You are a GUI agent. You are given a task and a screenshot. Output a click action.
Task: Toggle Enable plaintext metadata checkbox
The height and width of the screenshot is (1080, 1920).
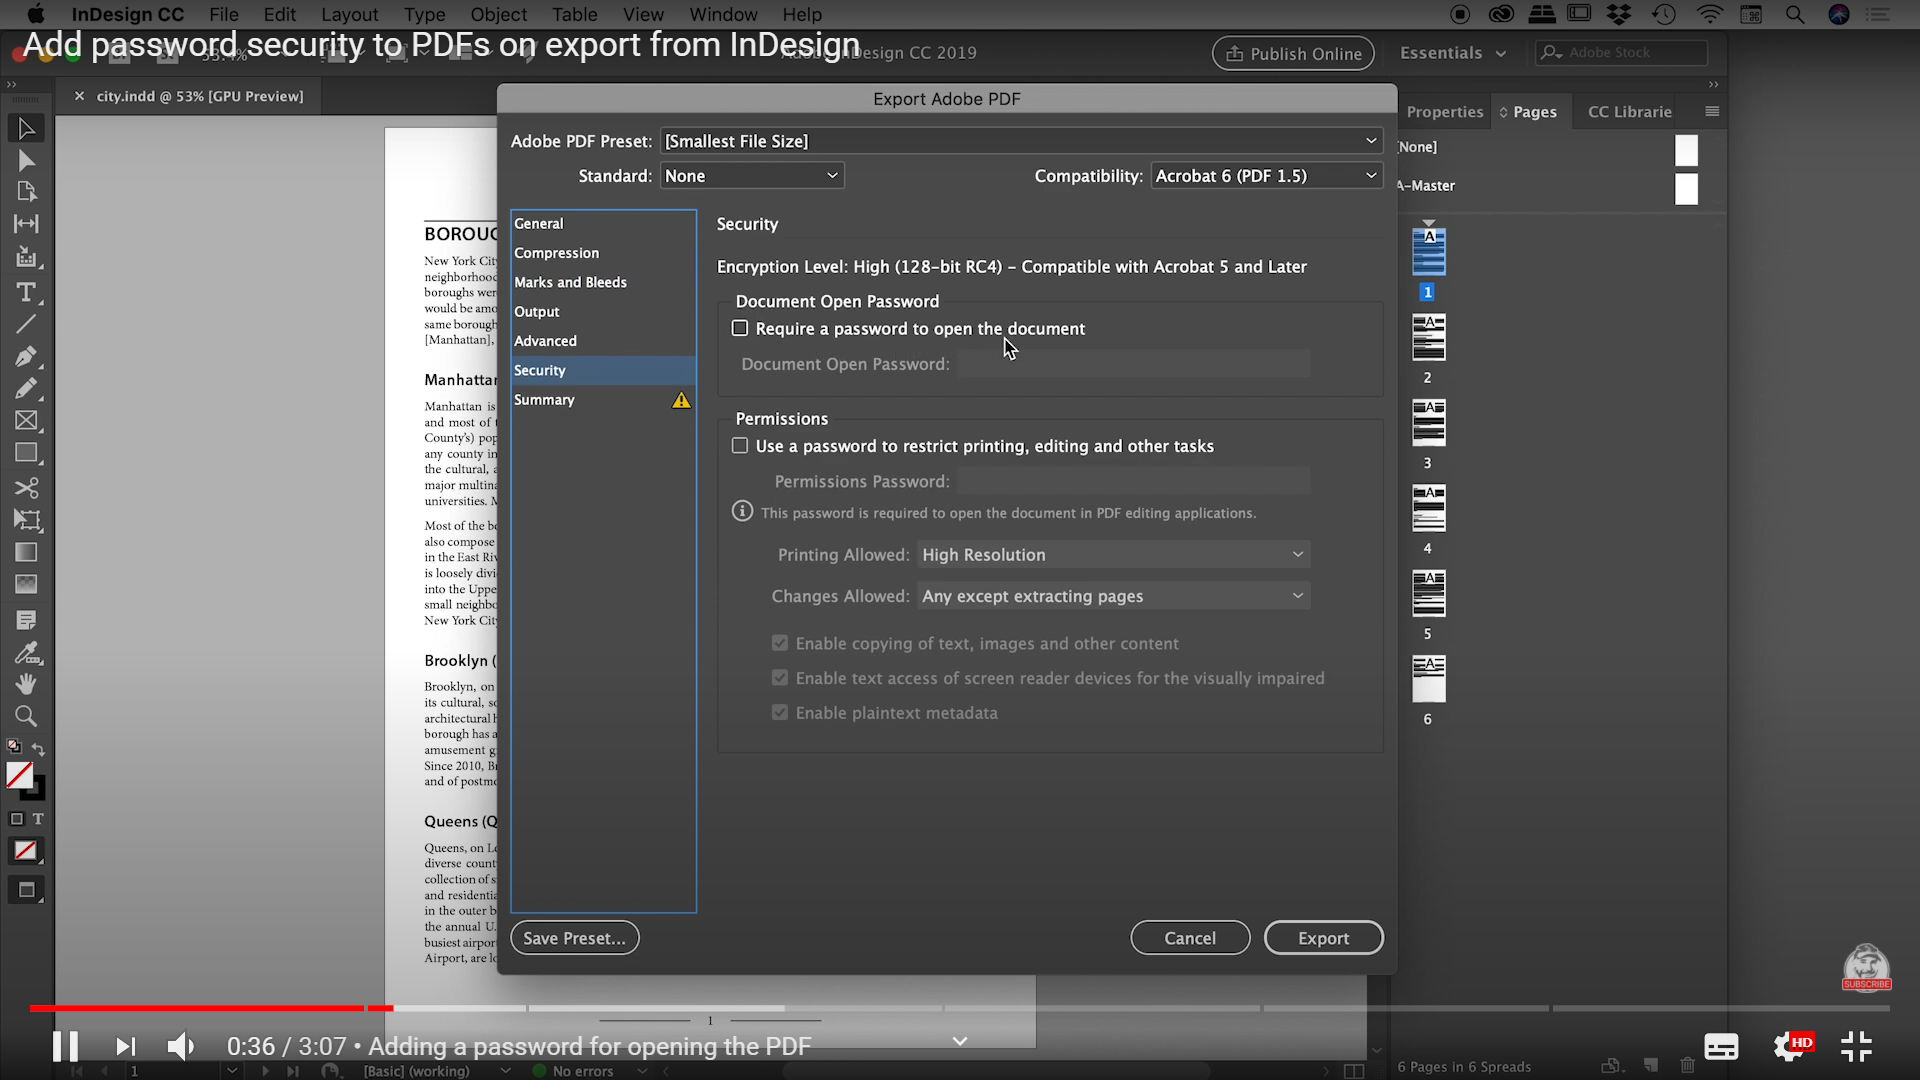(780, 712)
